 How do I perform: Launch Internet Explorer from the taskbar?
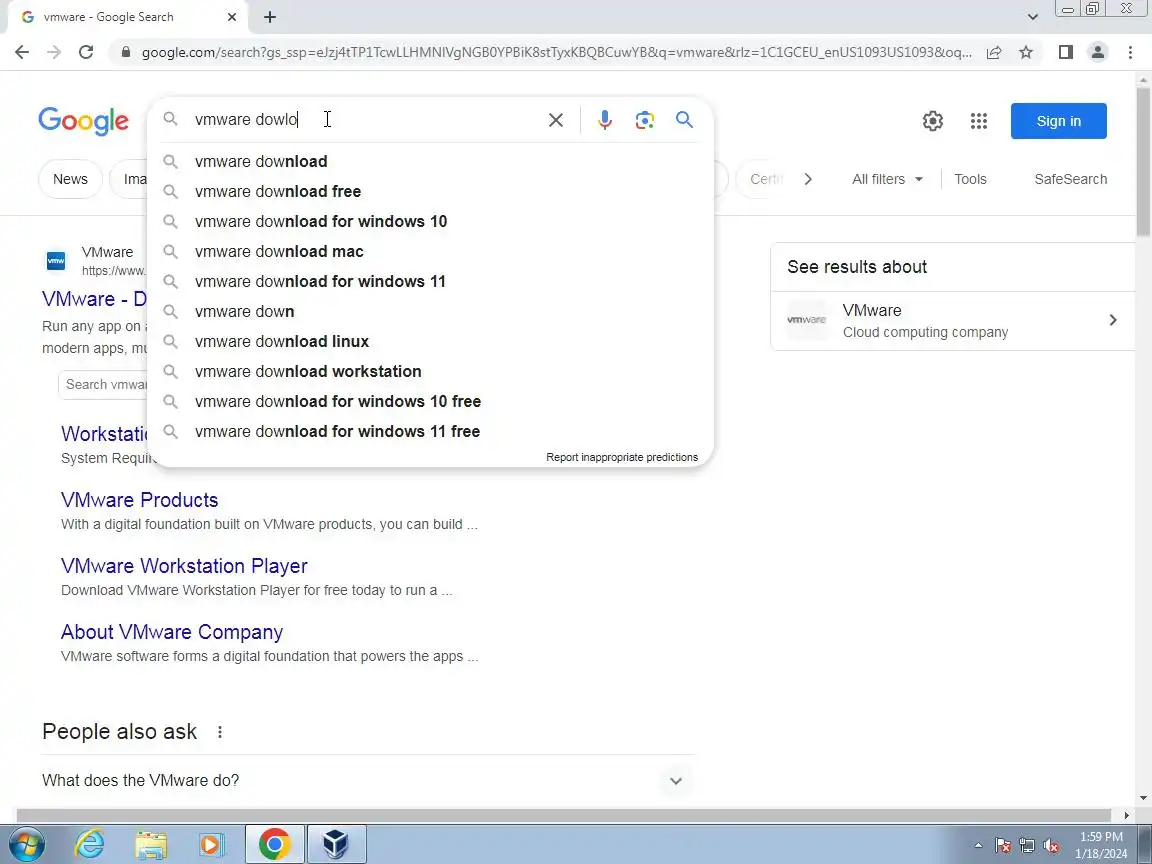[89, 844]
